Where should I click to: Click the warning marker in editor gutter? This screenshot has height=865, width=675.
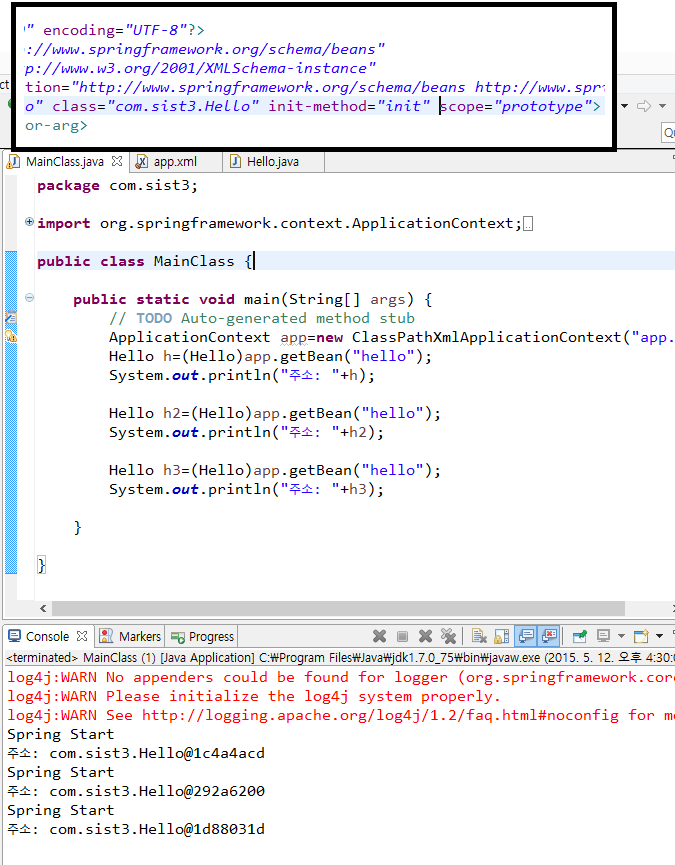click(11, 337)
